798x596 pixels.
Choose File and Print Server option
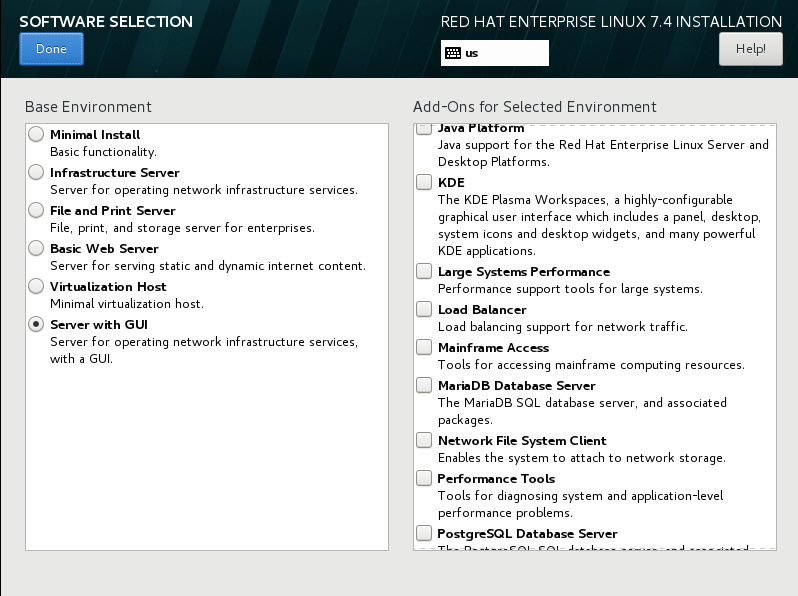36,210
